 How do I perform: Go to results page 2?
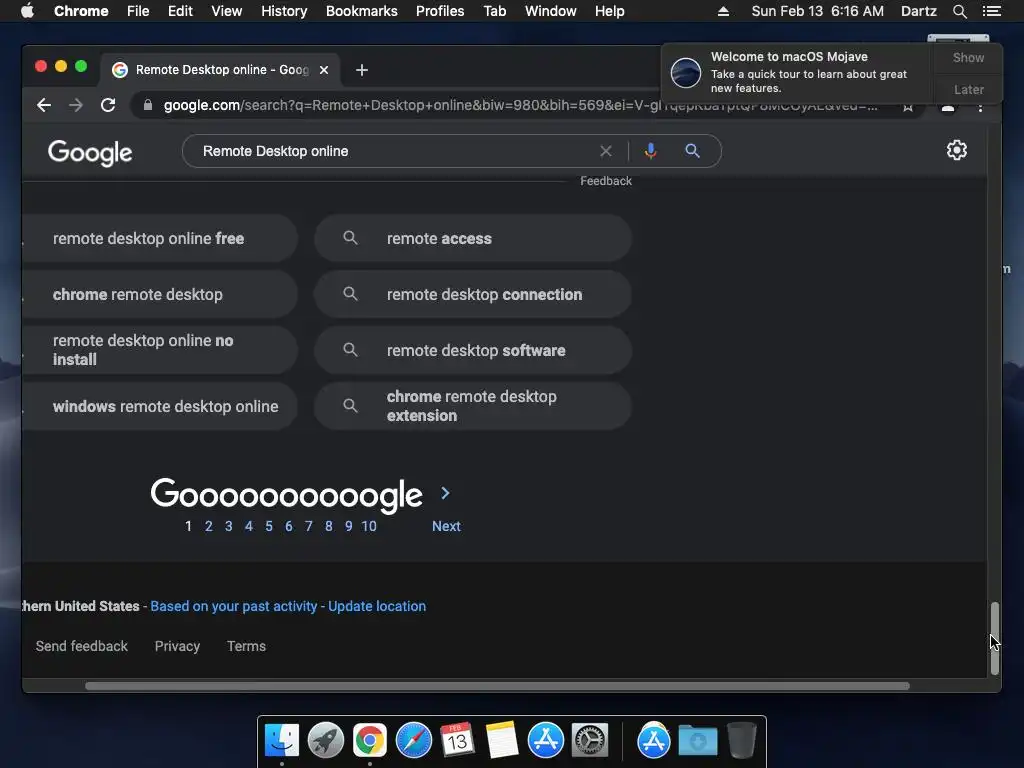tap(208, 526)
